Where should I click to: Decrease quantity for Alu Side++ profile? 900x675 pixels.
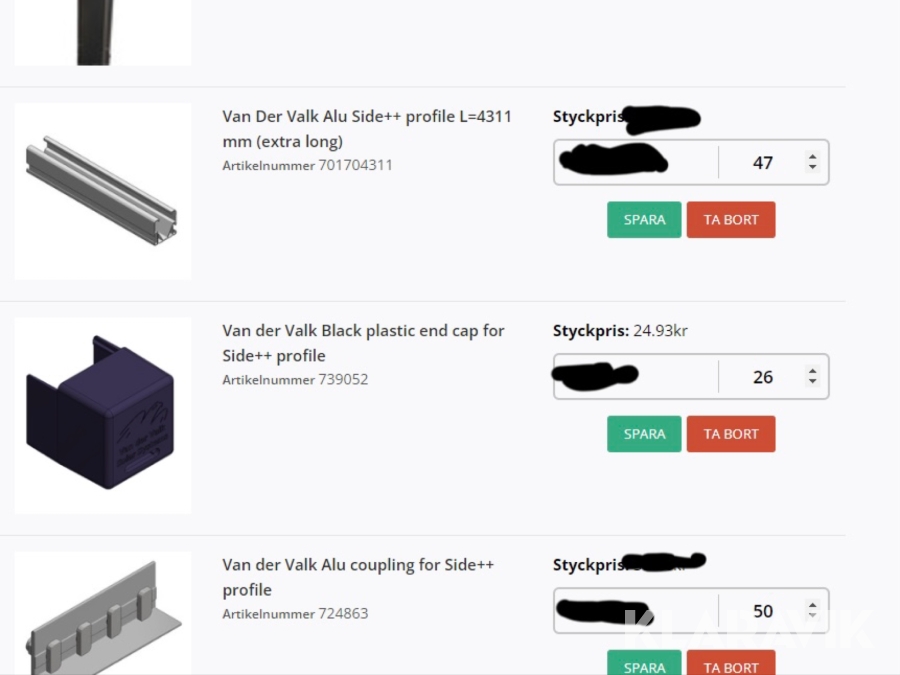[x=812, y=167]
